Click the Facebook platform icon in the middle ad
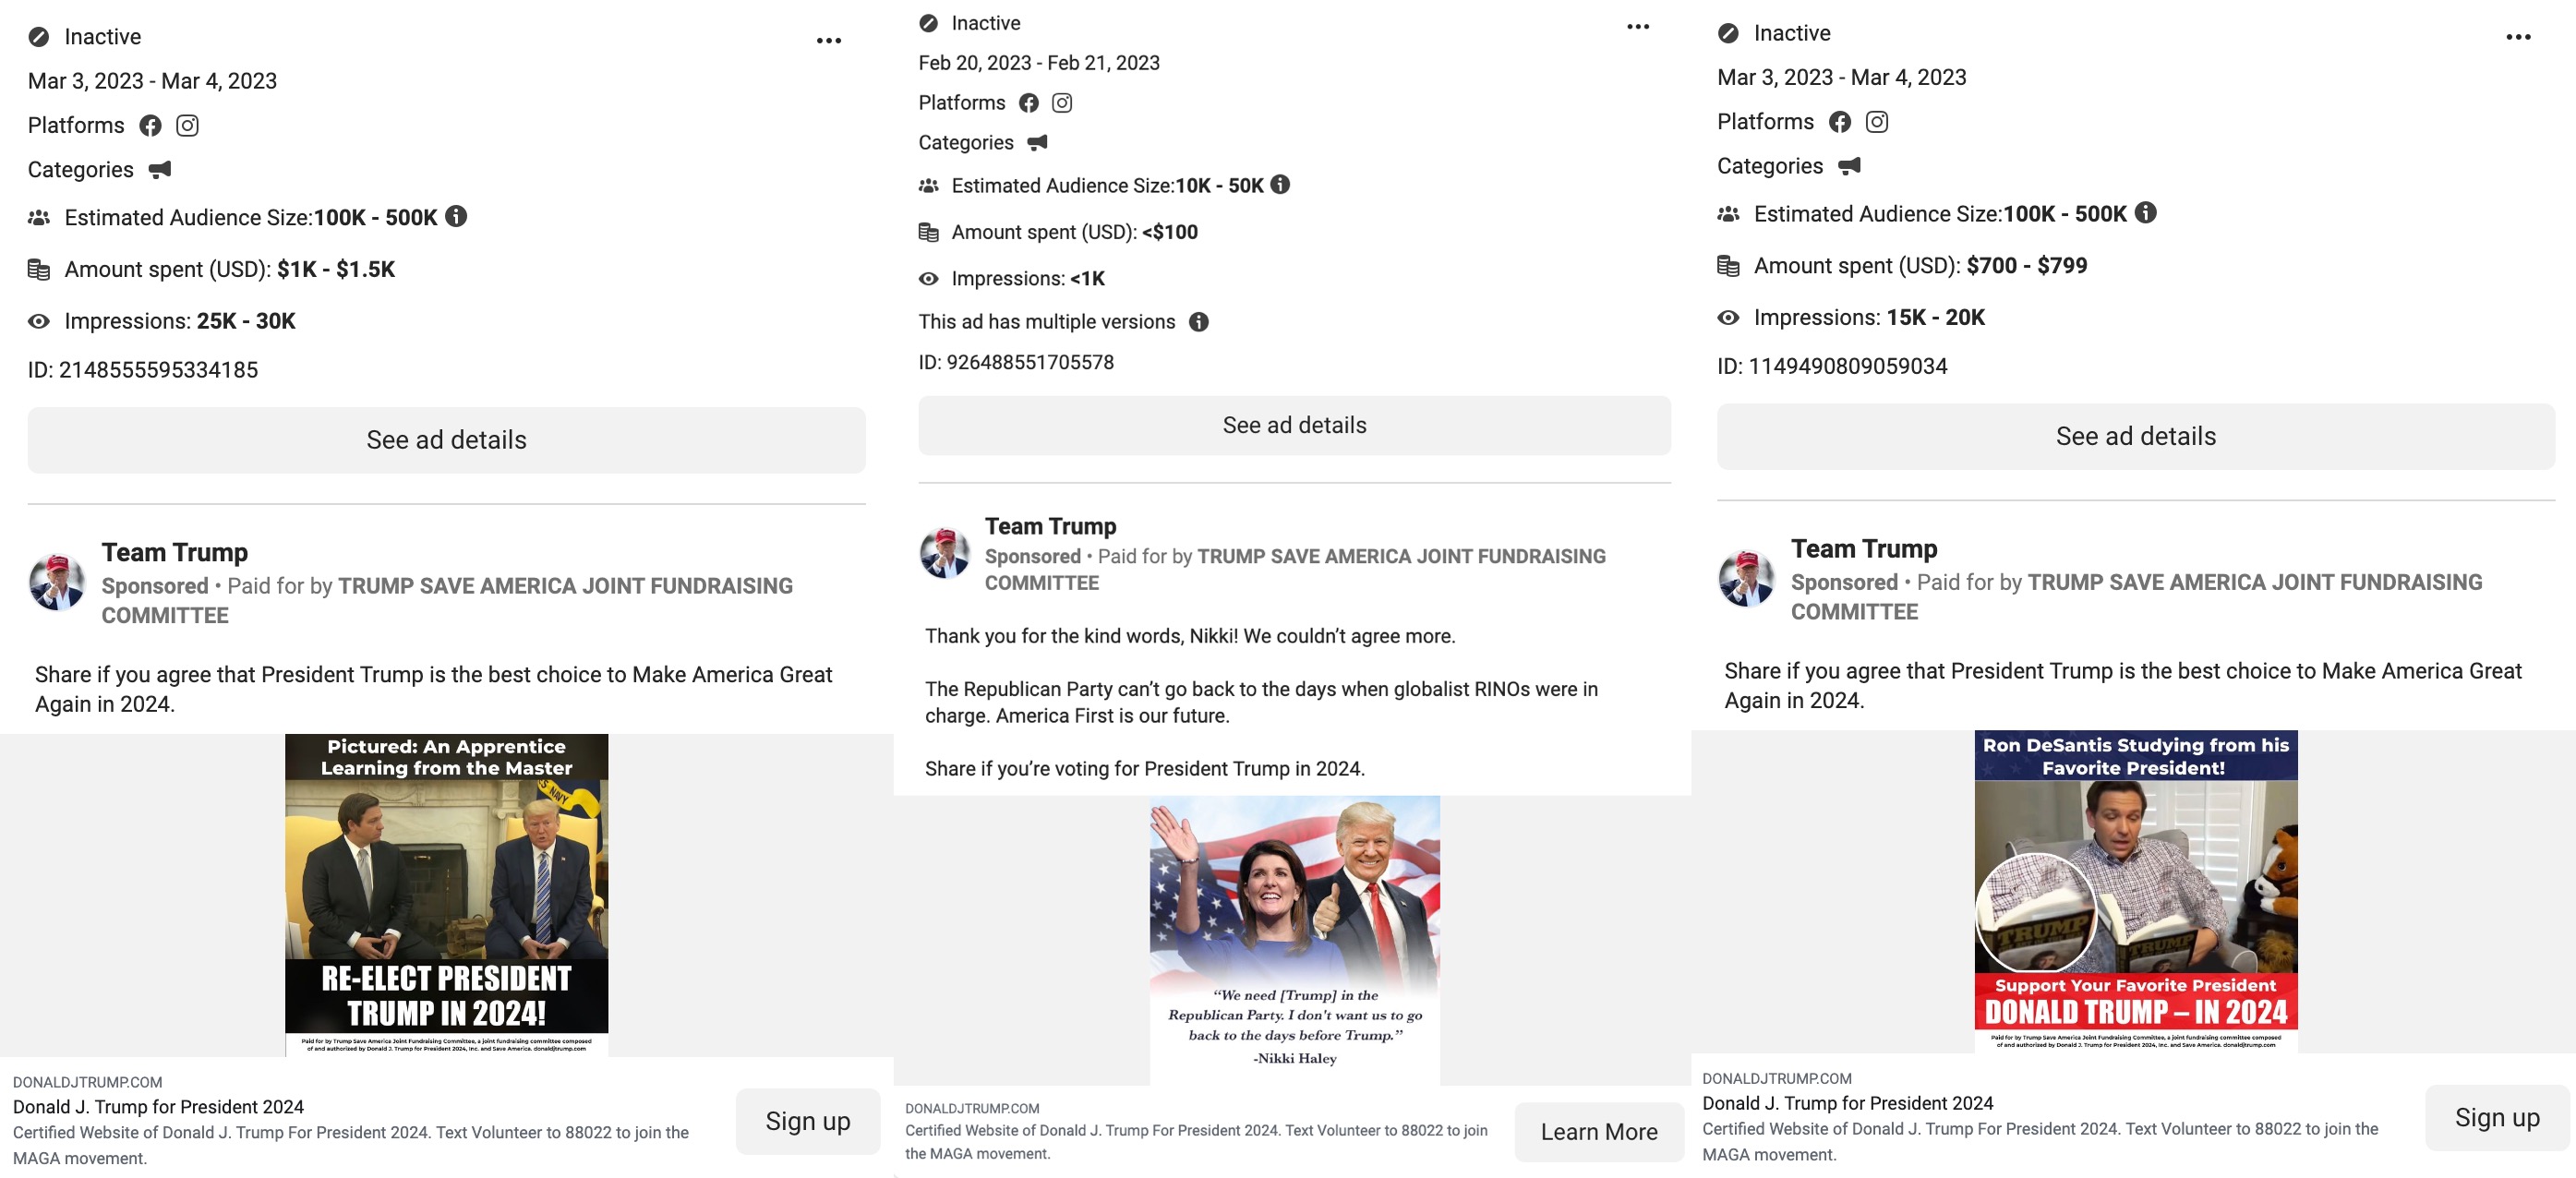 point(1028,103)
